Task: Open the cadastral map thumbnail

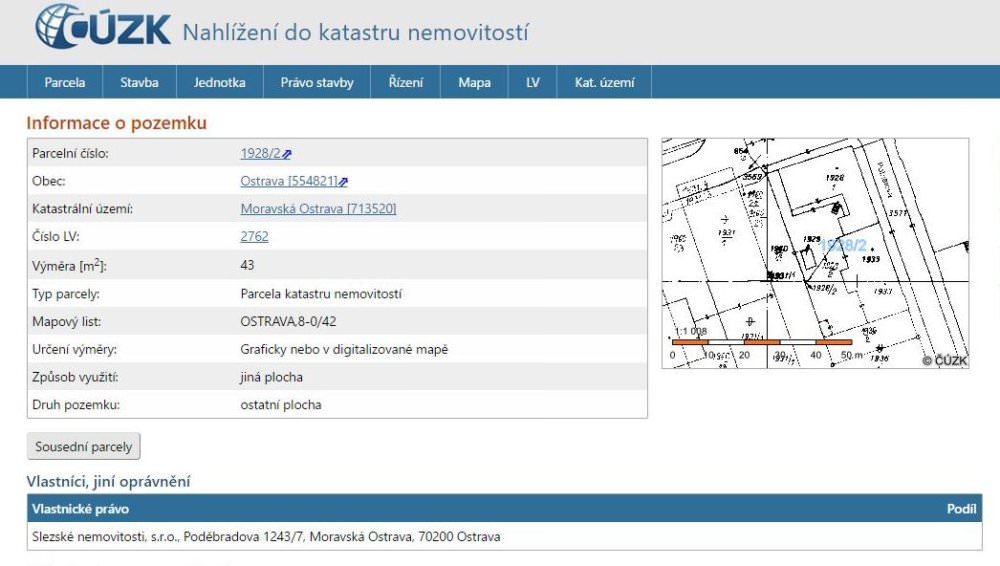Action: point(815,253)
